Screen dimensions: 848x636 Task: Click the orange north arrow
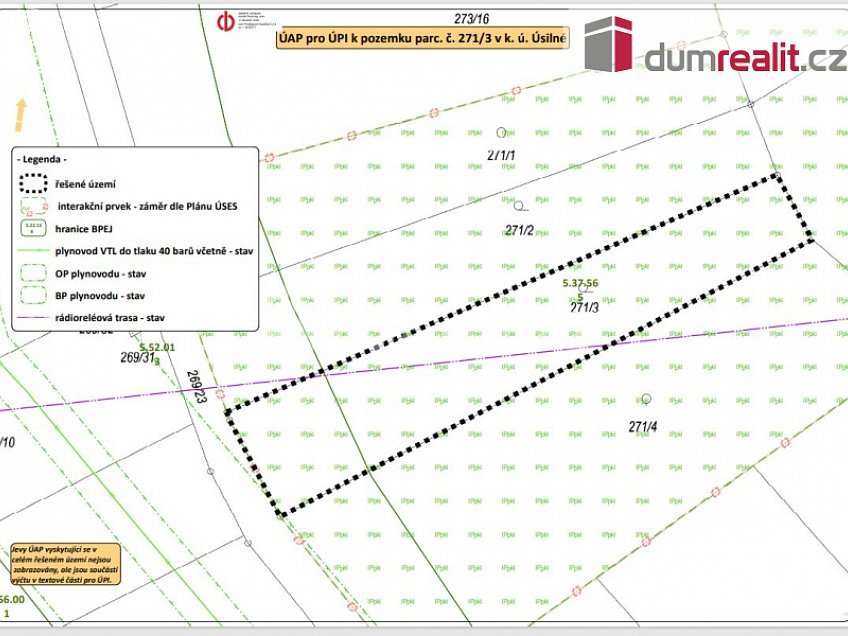tap(20, 114)
